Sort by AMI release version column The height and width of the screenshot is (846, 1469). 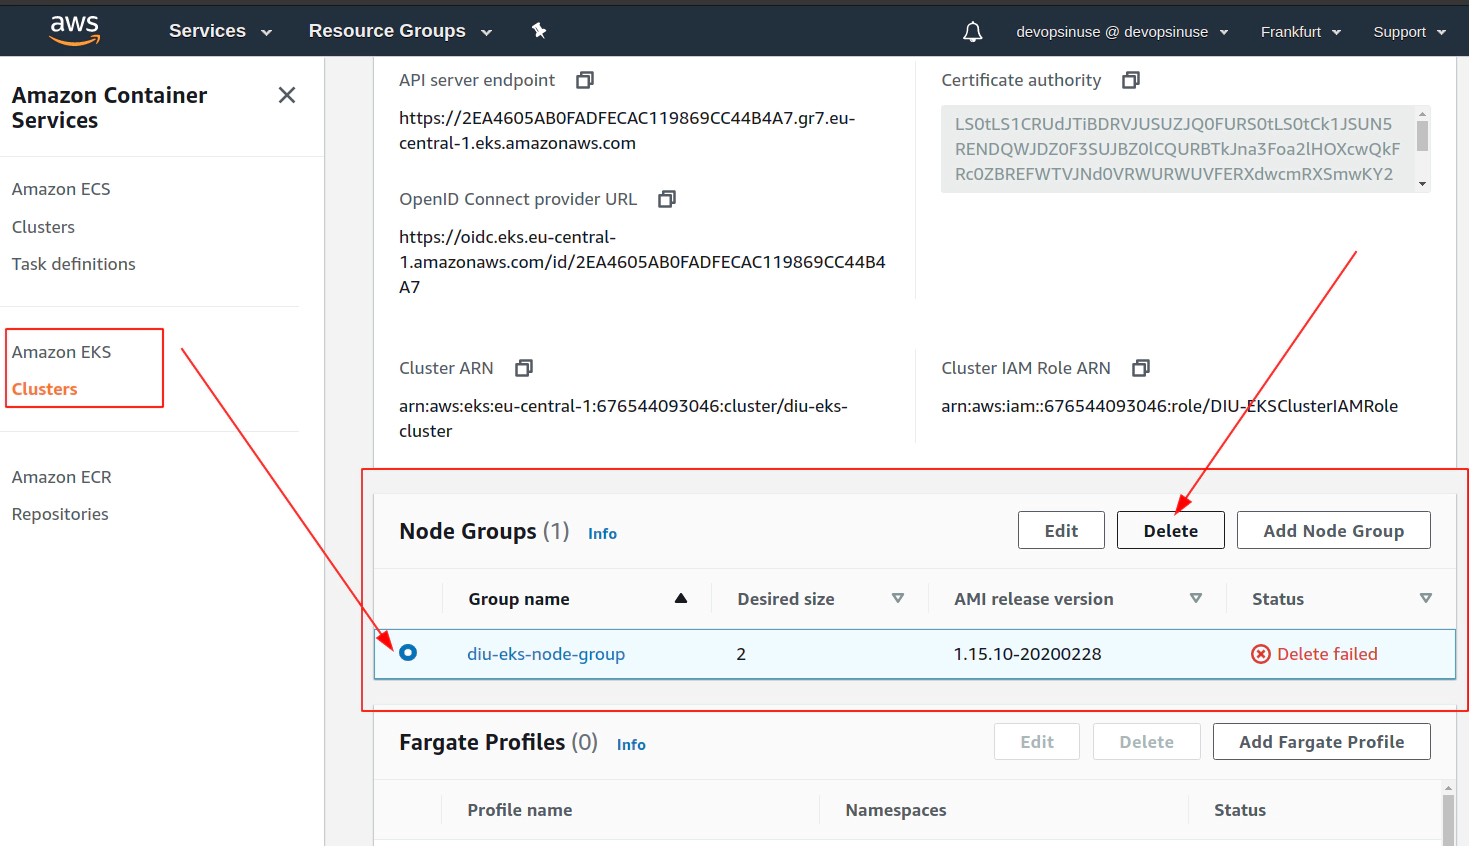(x=1196, y=598)
